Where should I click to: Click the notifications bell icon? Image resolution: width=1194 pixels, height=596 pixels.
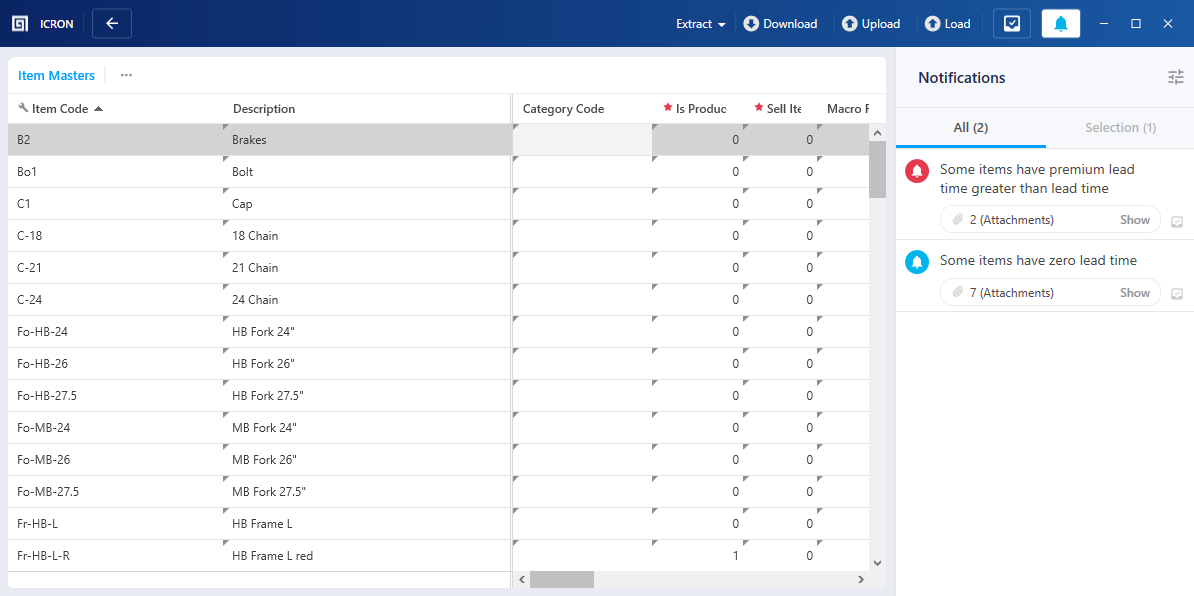pyautogui.click(x=1060, y=23)
